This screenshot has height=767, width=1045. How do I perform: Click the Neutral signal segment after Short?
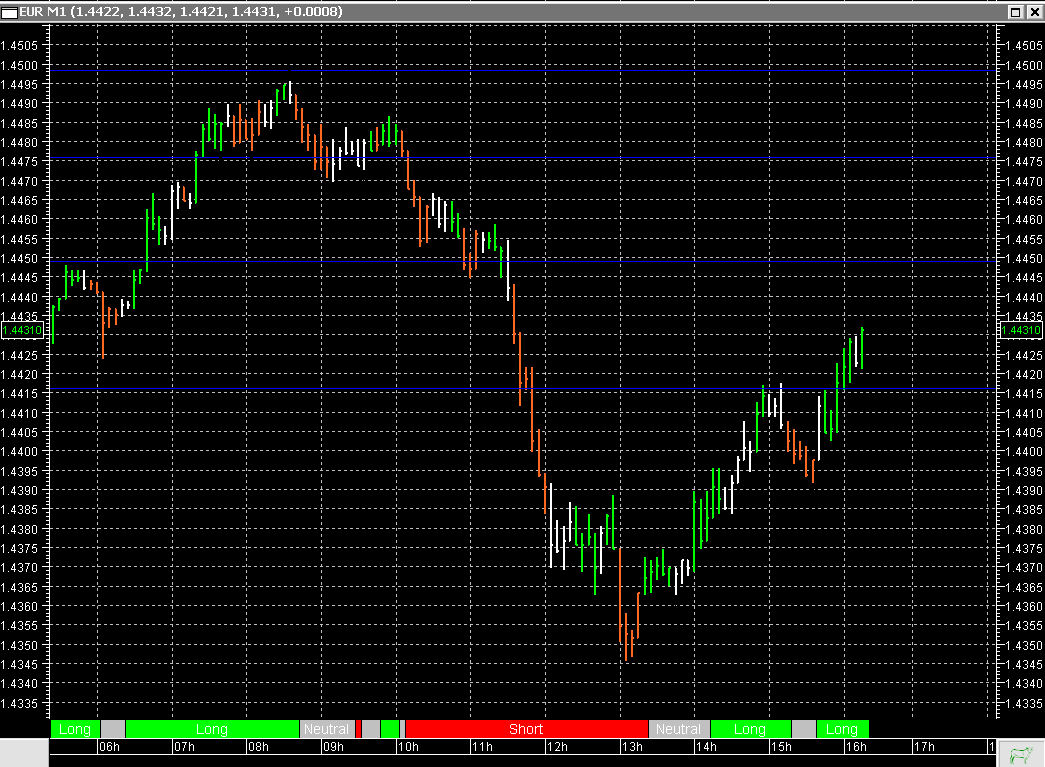(679, 729)
